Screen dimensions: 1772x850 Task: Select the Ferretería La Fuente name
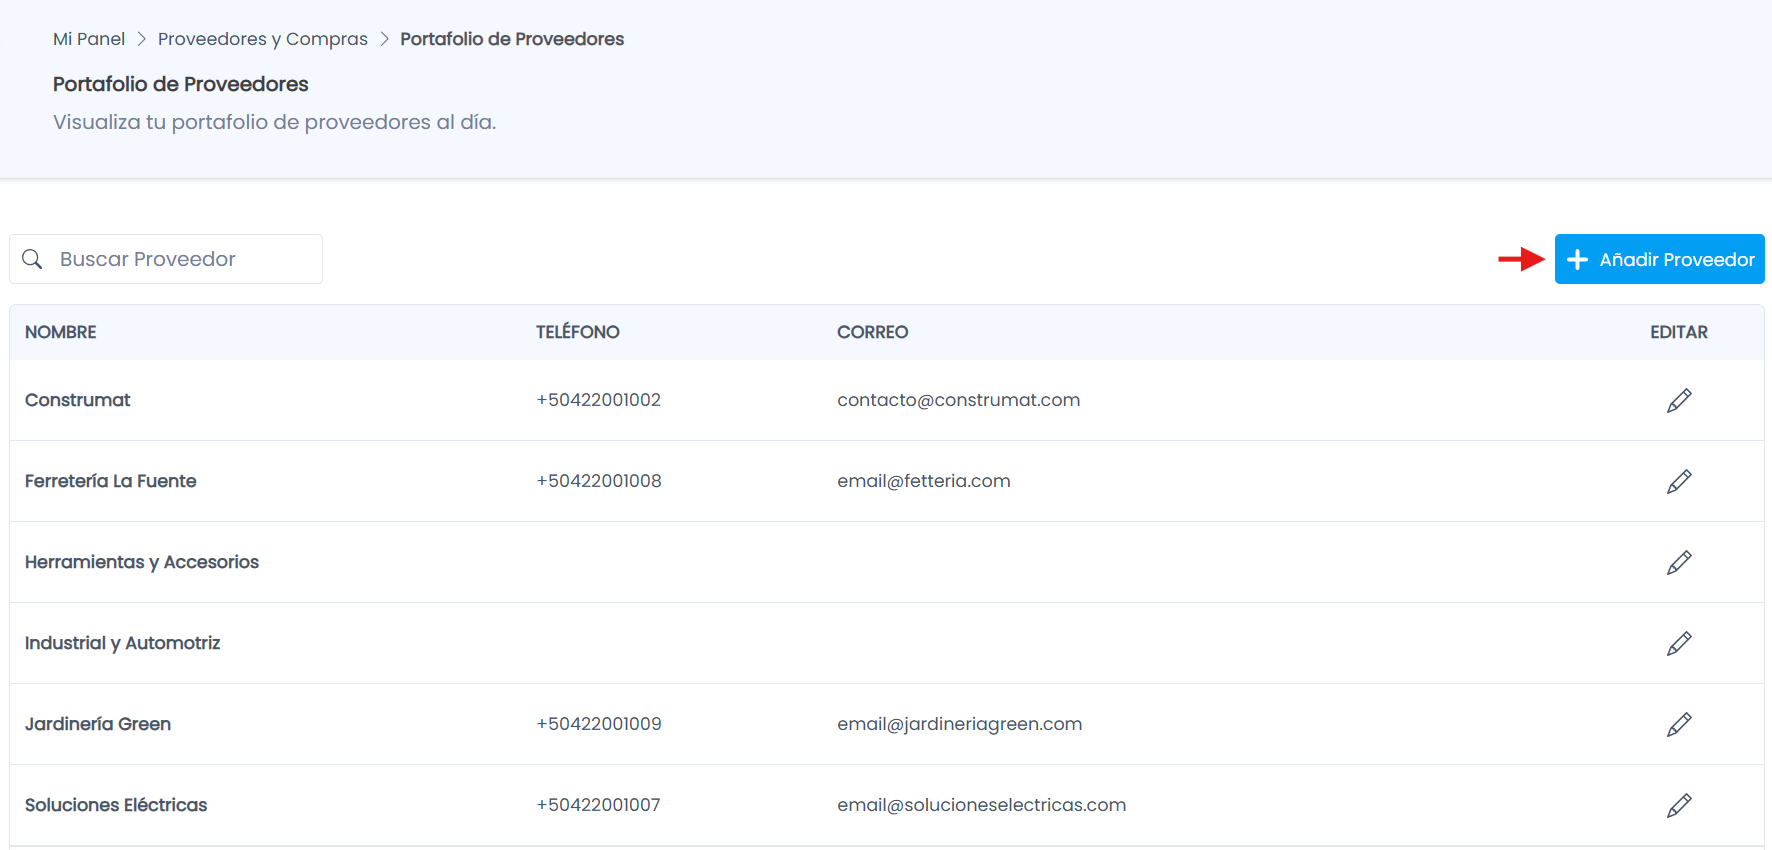tap(111, 481)
